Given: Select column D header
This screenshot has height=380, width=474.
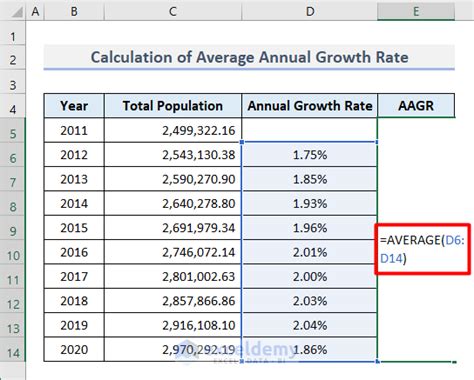Looking at the screenshot, I should coord(310,11).
